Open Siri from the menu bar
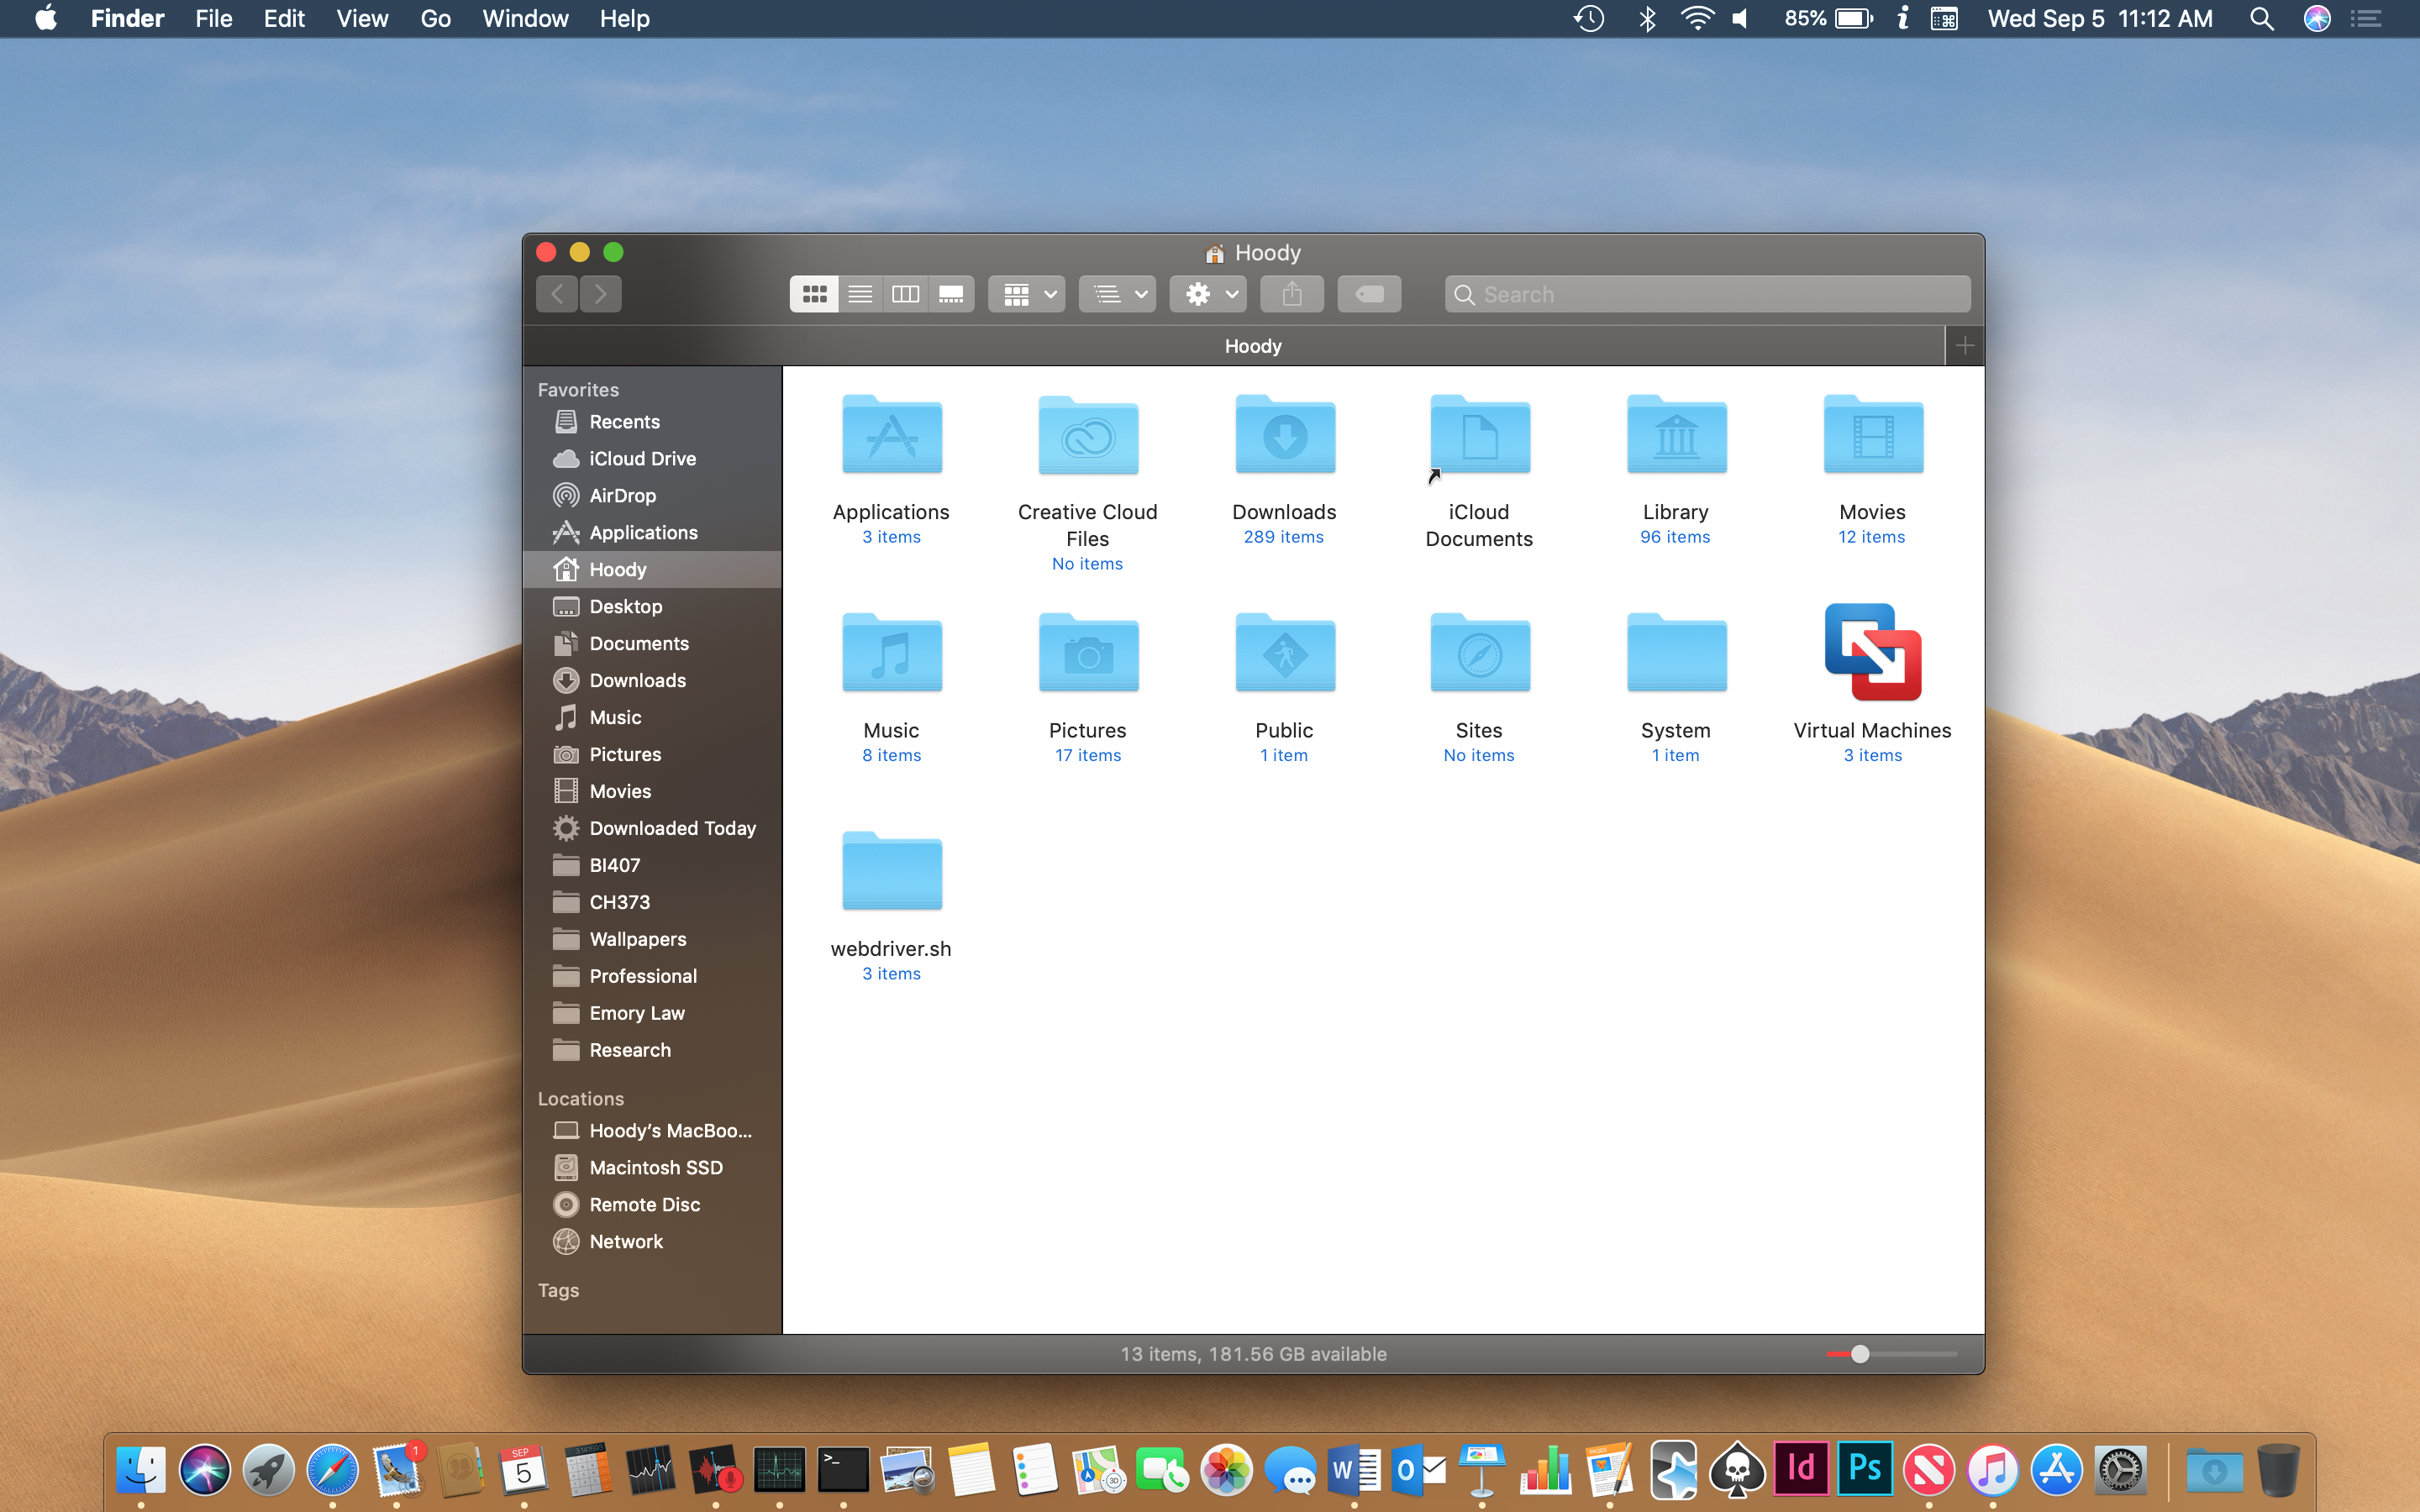This screenshot has width=2420, height=1512. point(2317,19)
